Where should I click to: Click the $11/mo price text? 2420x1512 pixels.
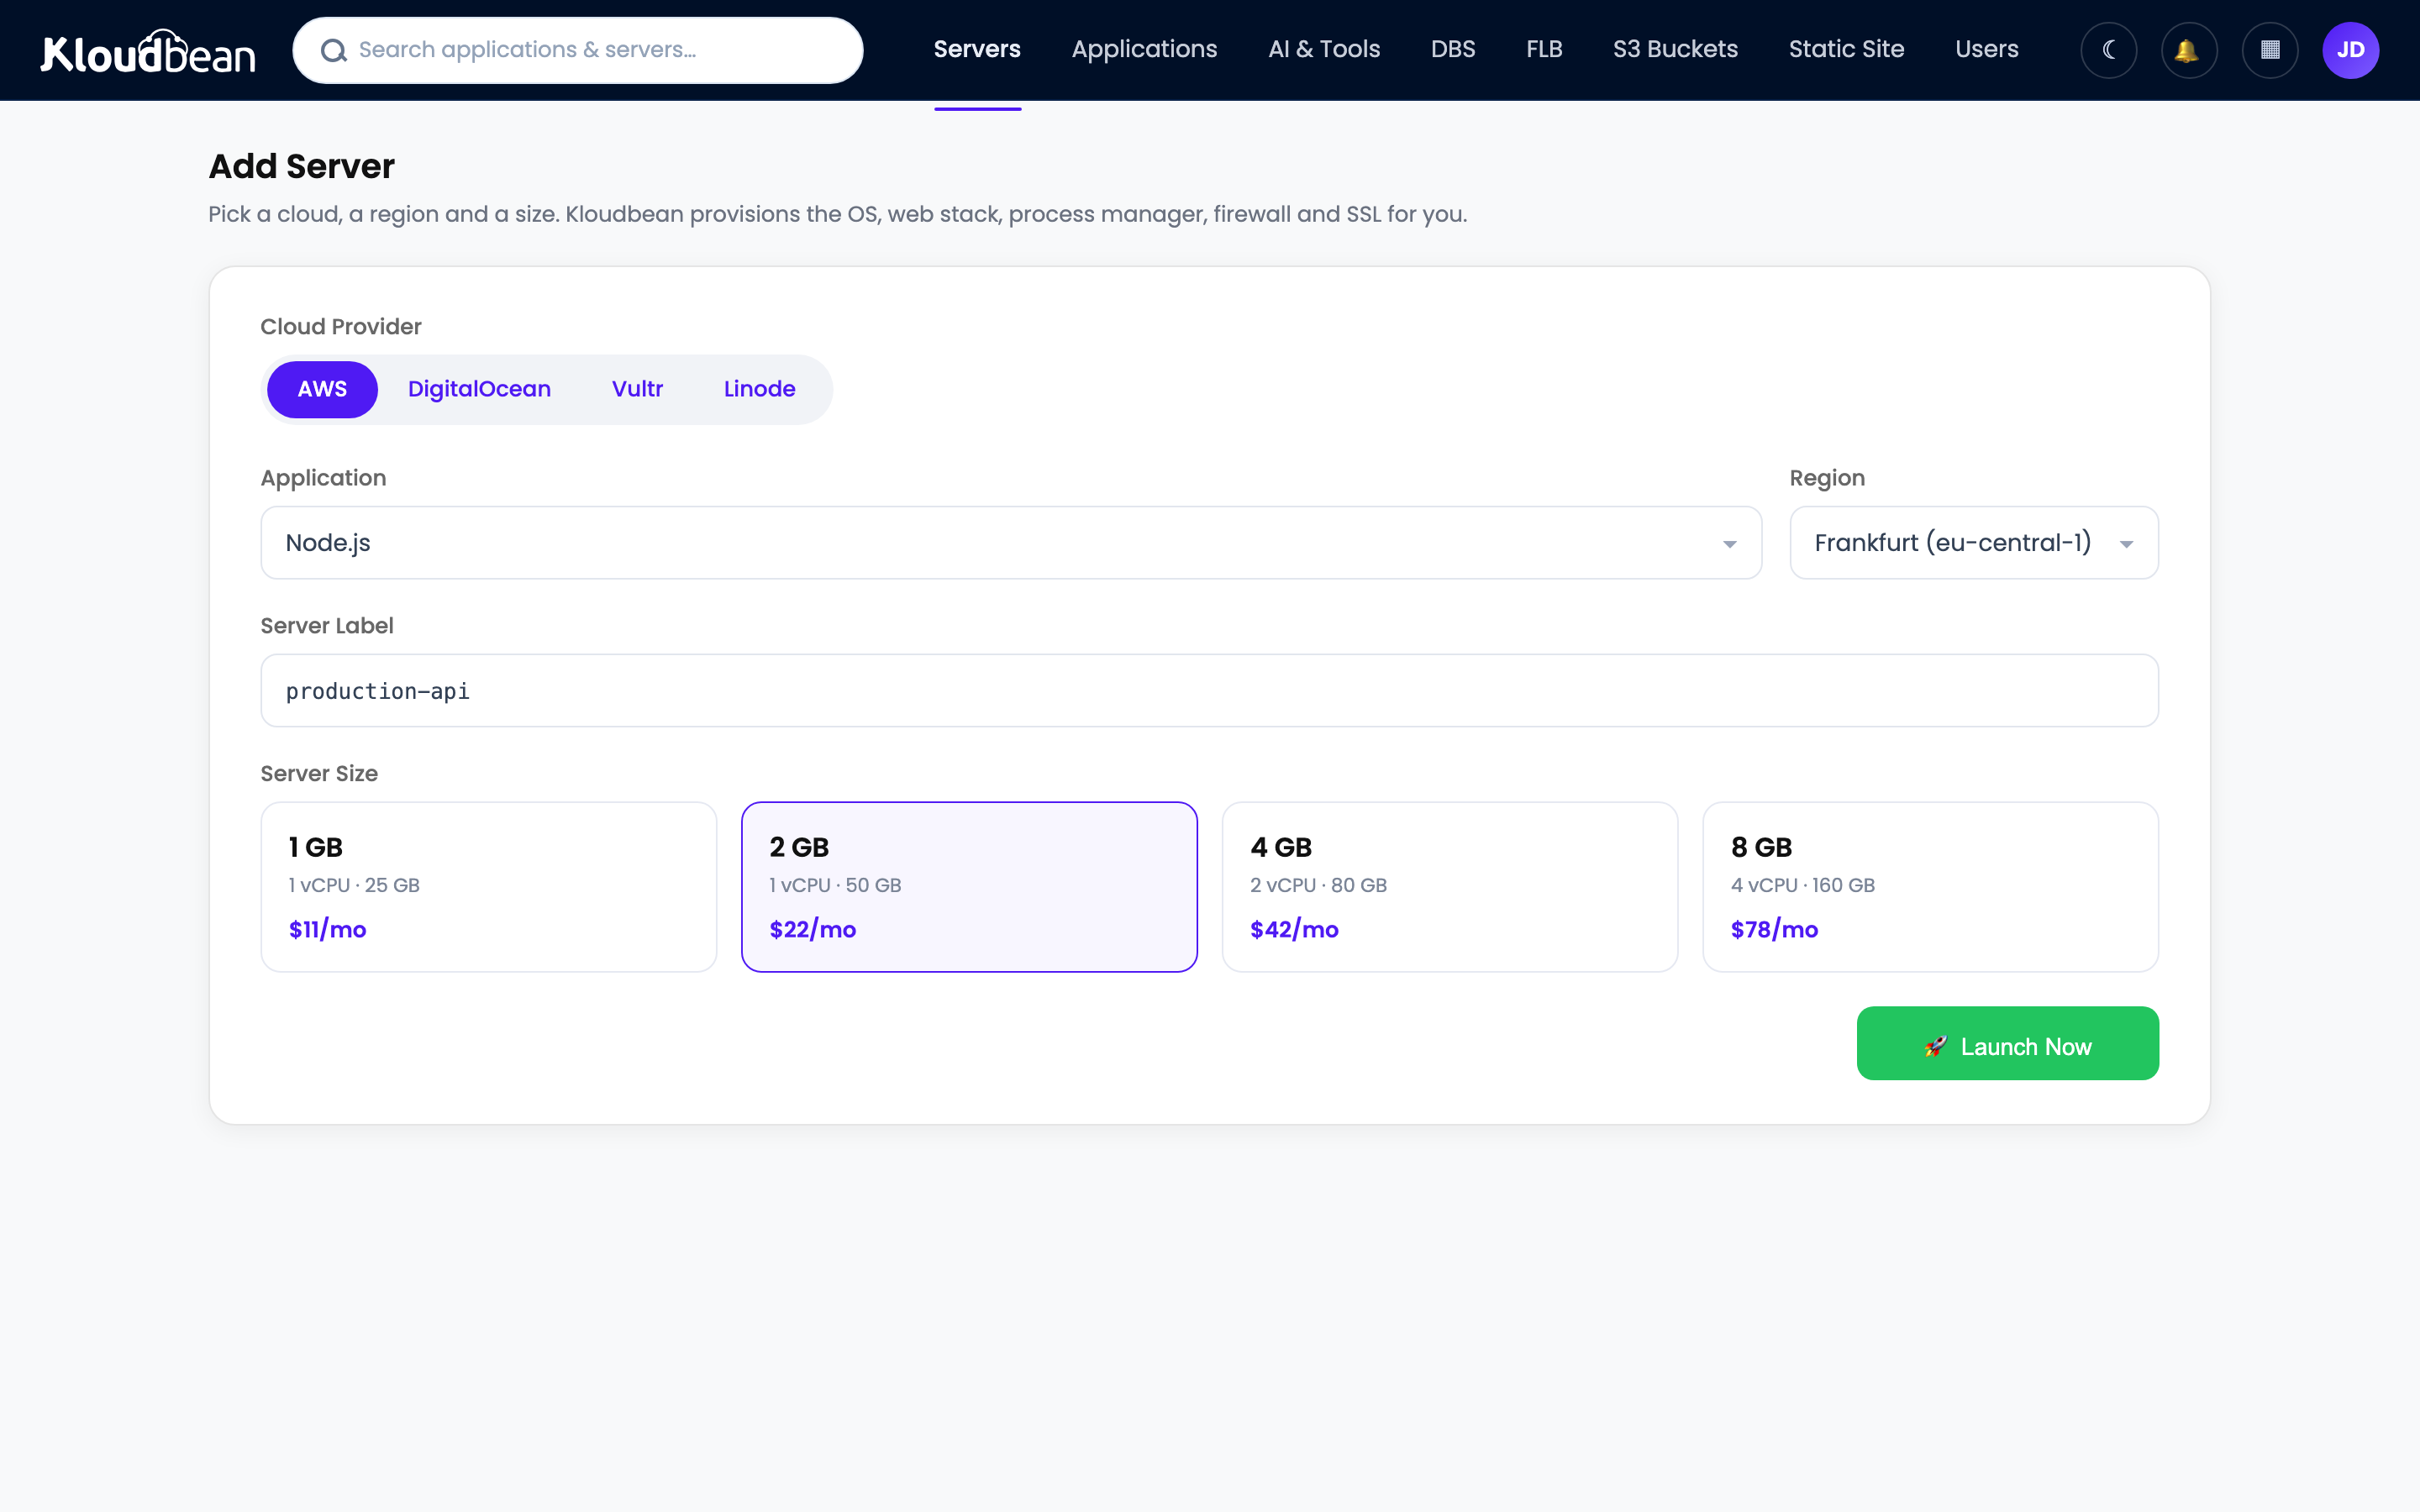327,930
